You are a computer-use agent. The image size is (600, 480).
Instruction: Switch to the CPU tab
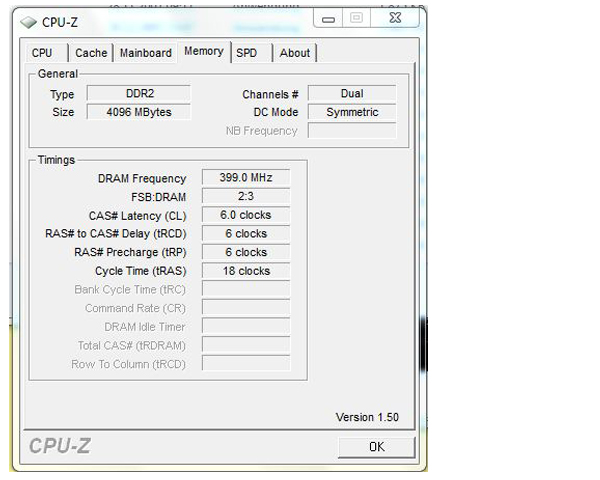[x=47, y=53]
